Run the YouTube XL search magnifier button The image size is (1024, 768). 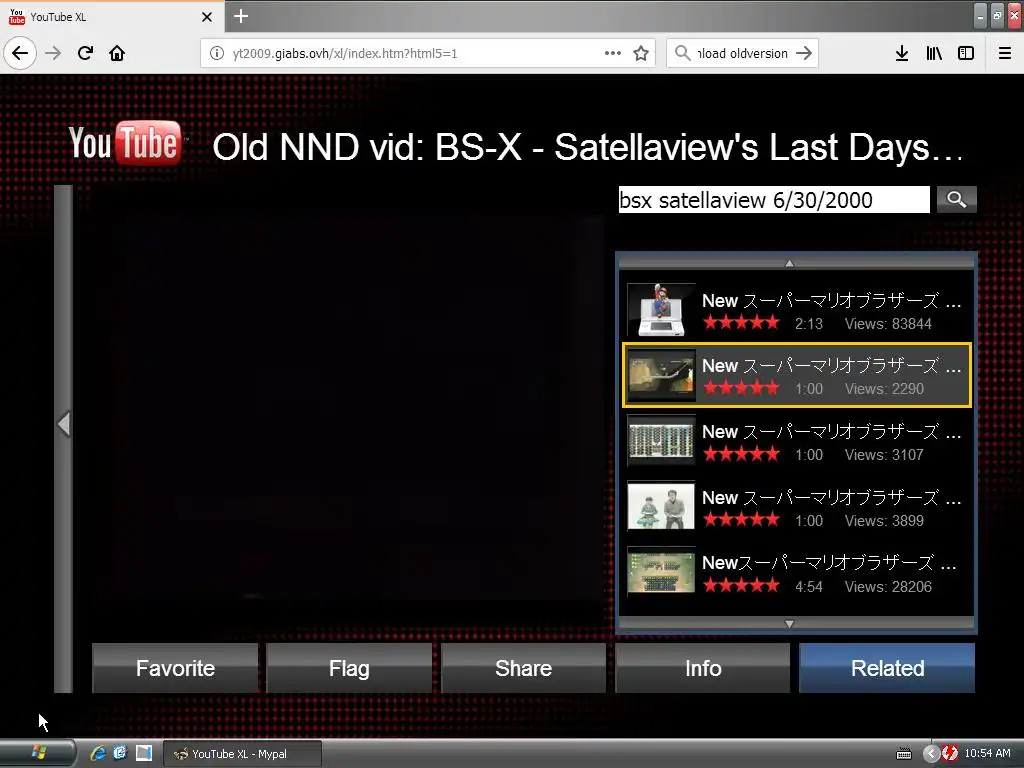point(957,199)
